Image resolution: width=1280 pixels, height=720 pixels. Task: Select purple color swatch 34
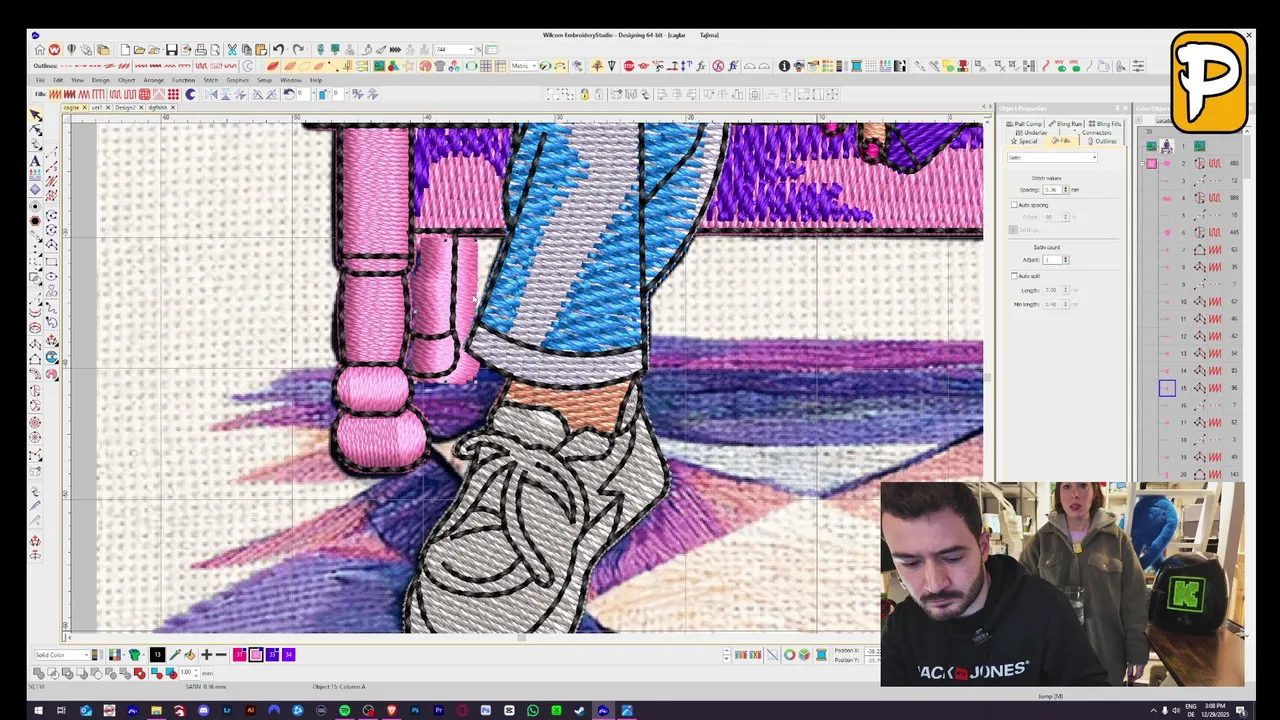[289, 654]
